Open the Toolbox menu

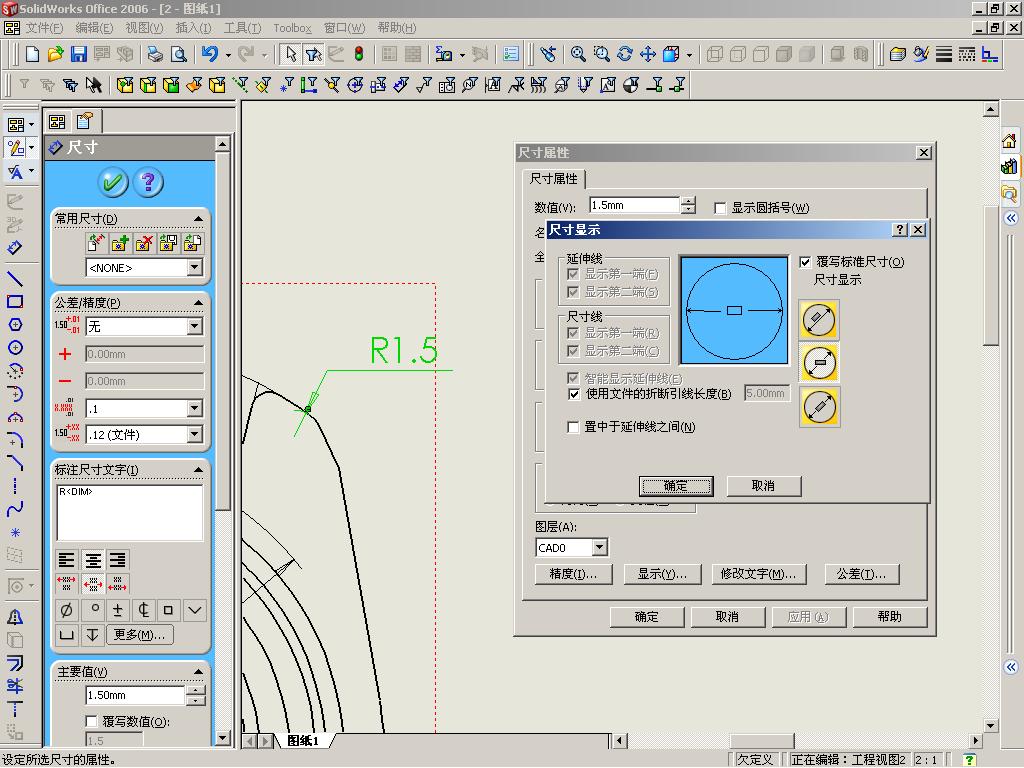292,28
